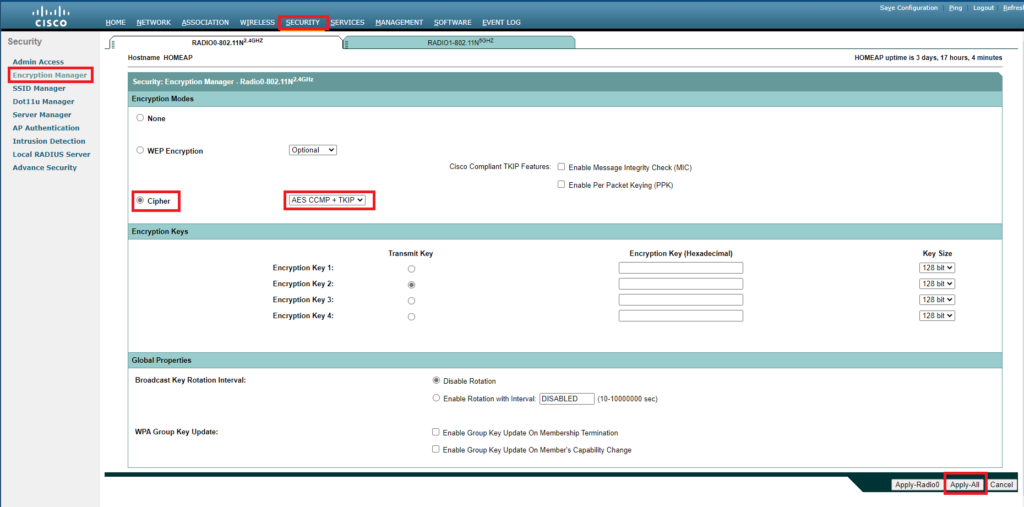Click the Cancel button
Screen dimensions: 1024x507
click(1001, 485)
